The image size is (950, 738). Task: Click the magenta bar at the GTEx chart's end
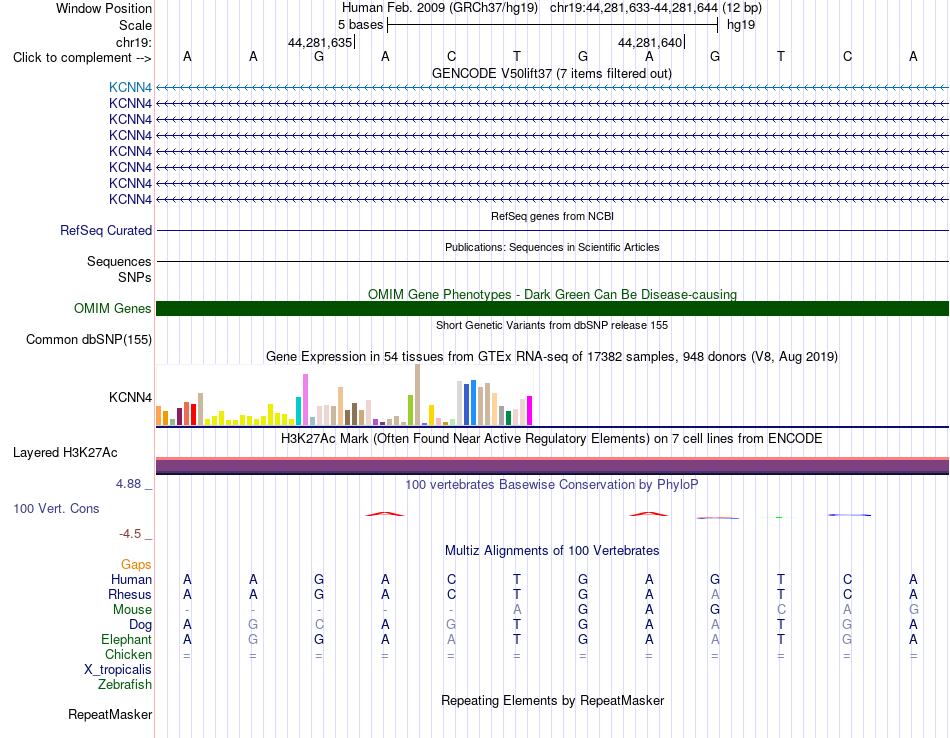[530, 410]
